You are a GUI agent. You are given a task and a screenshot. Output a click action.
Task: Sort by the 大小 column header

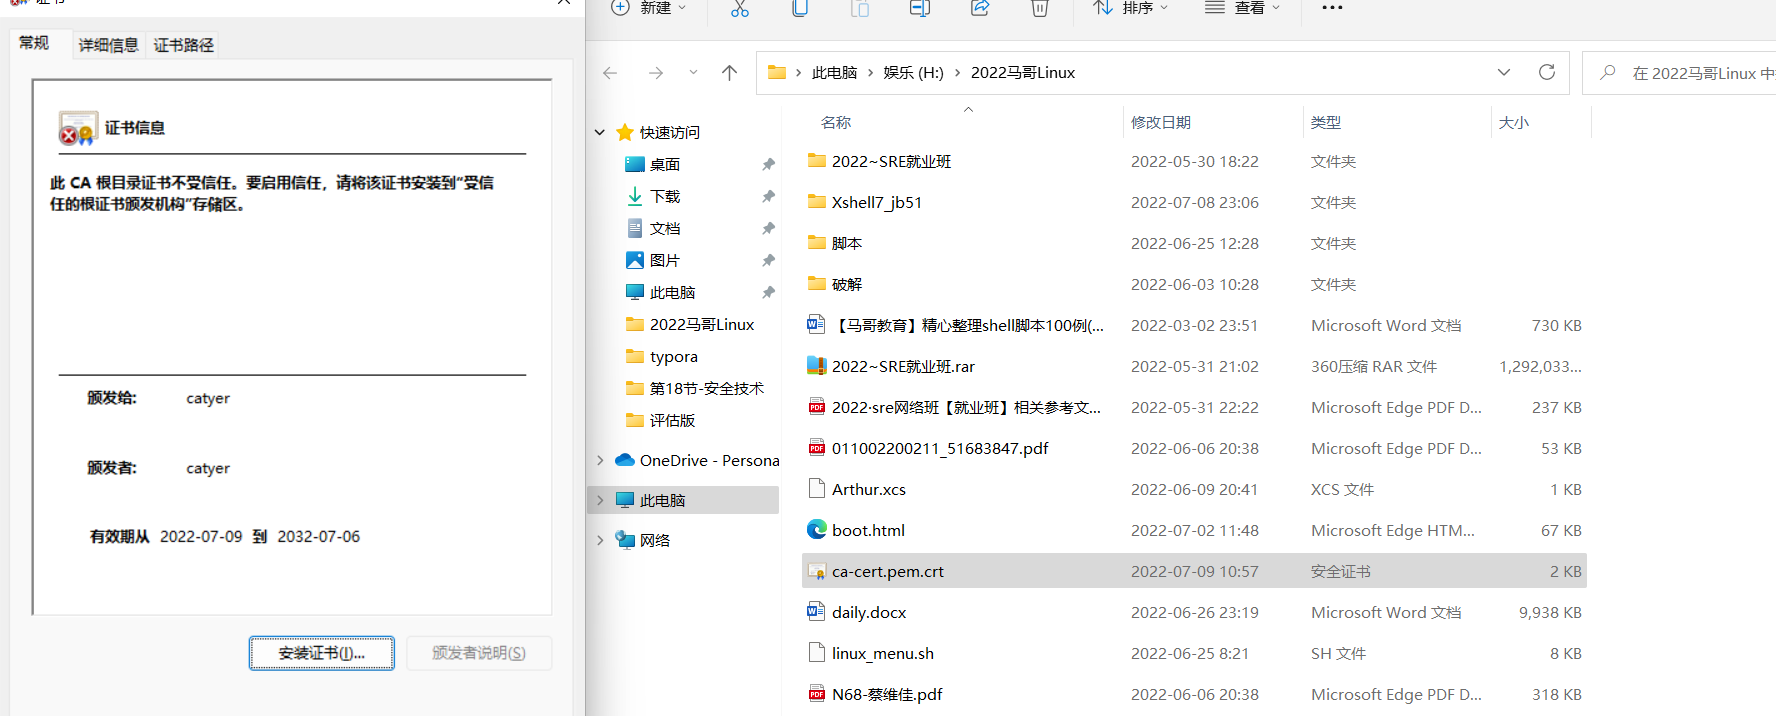pos(1514,122)
